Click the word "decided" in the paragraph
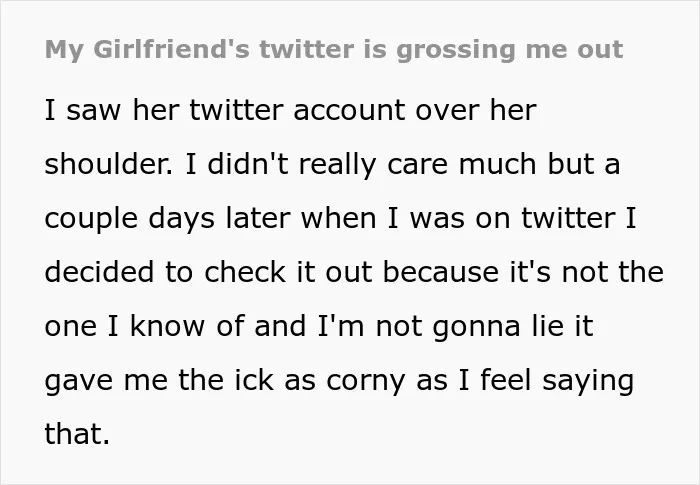 [99, 272]
